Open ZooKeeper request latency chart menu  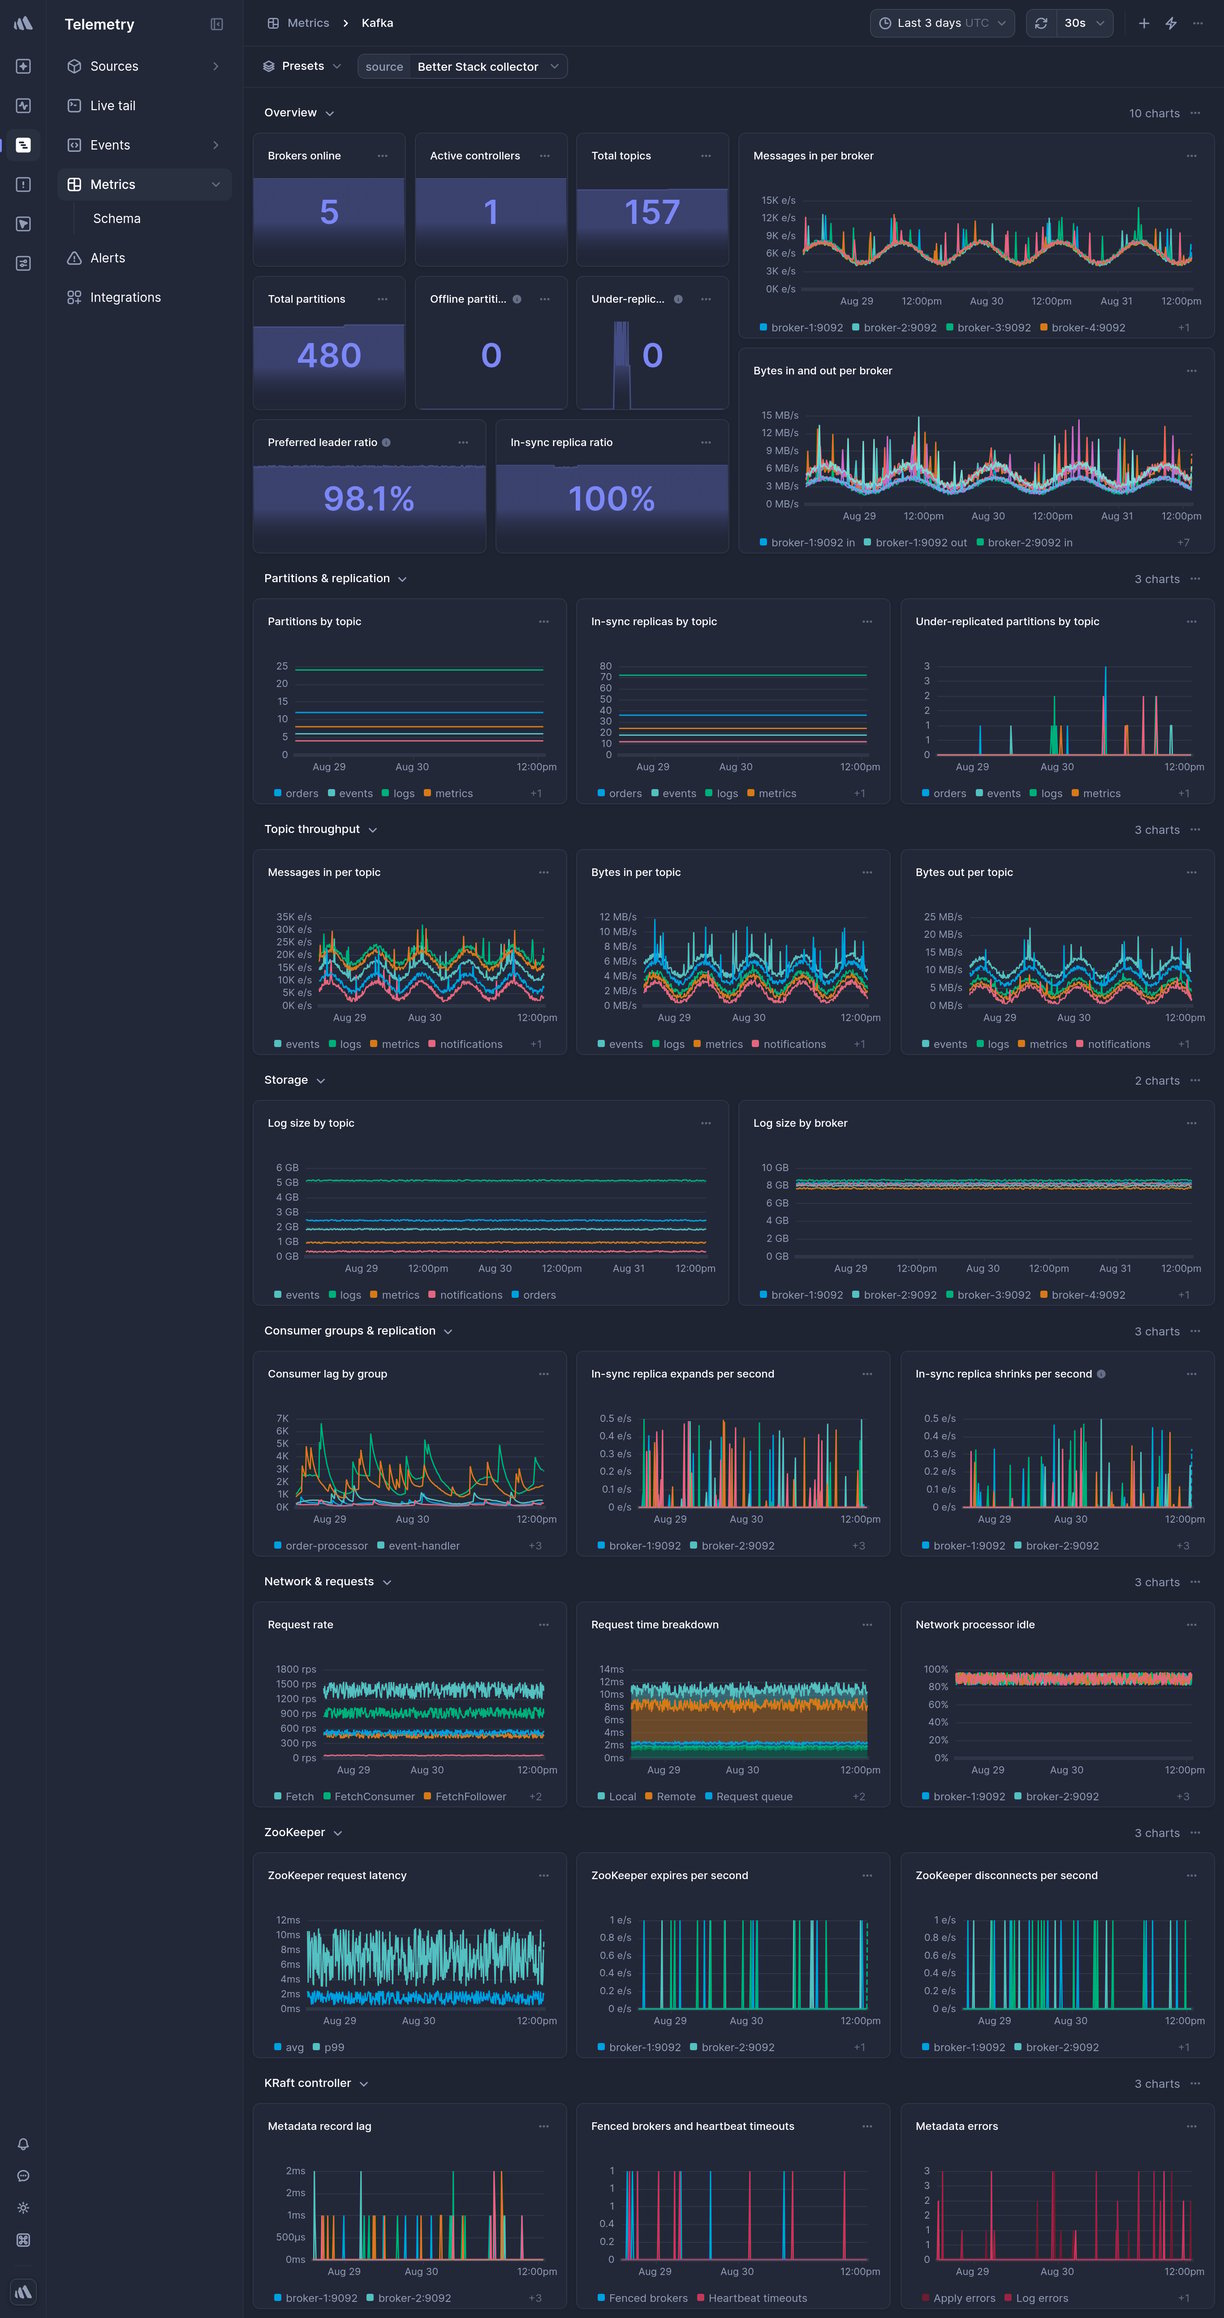click(x=544, y=1876)
